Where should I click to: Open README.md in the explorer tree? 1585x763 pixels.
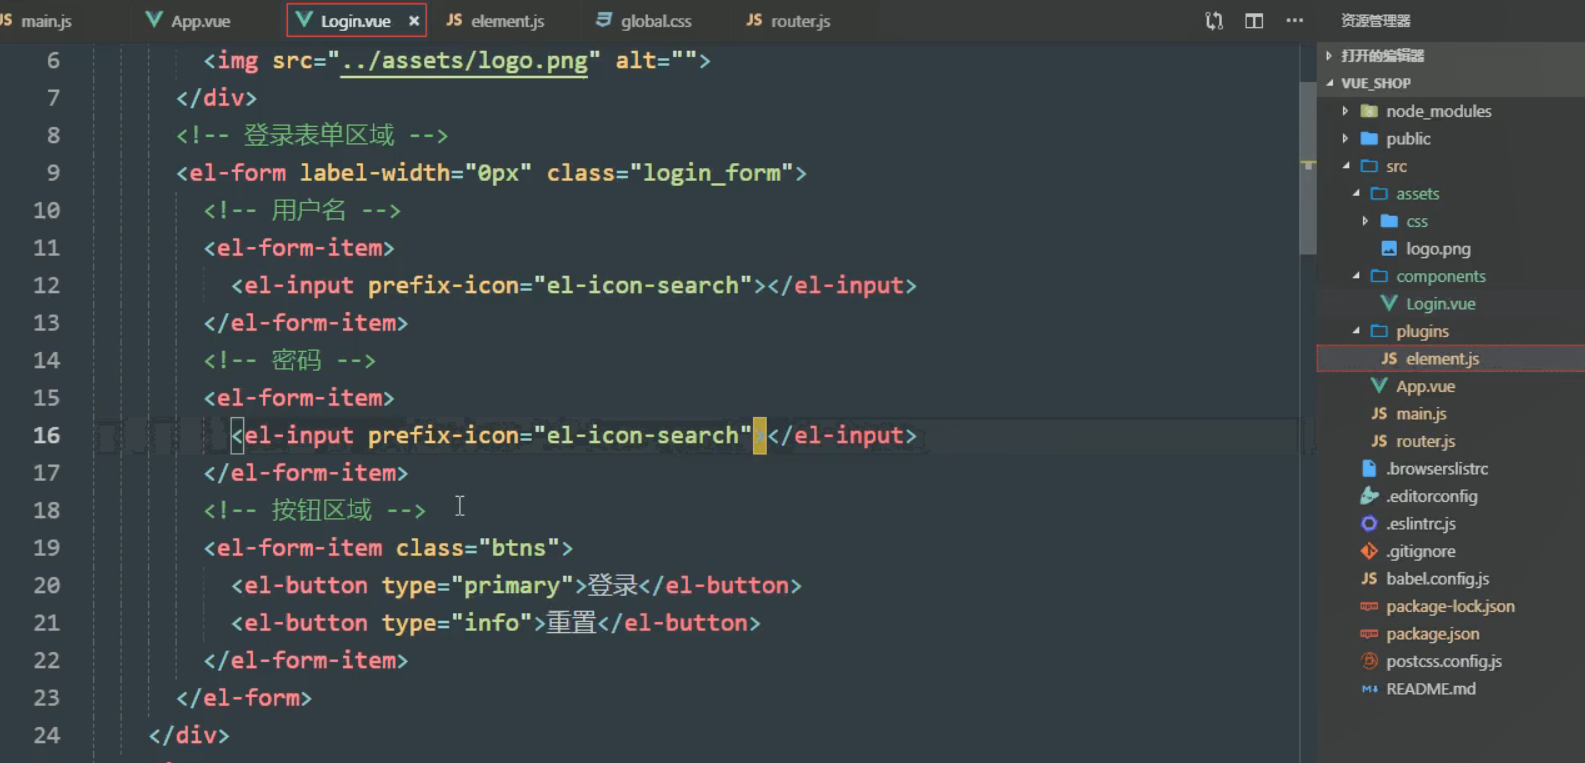point(1430,689)
